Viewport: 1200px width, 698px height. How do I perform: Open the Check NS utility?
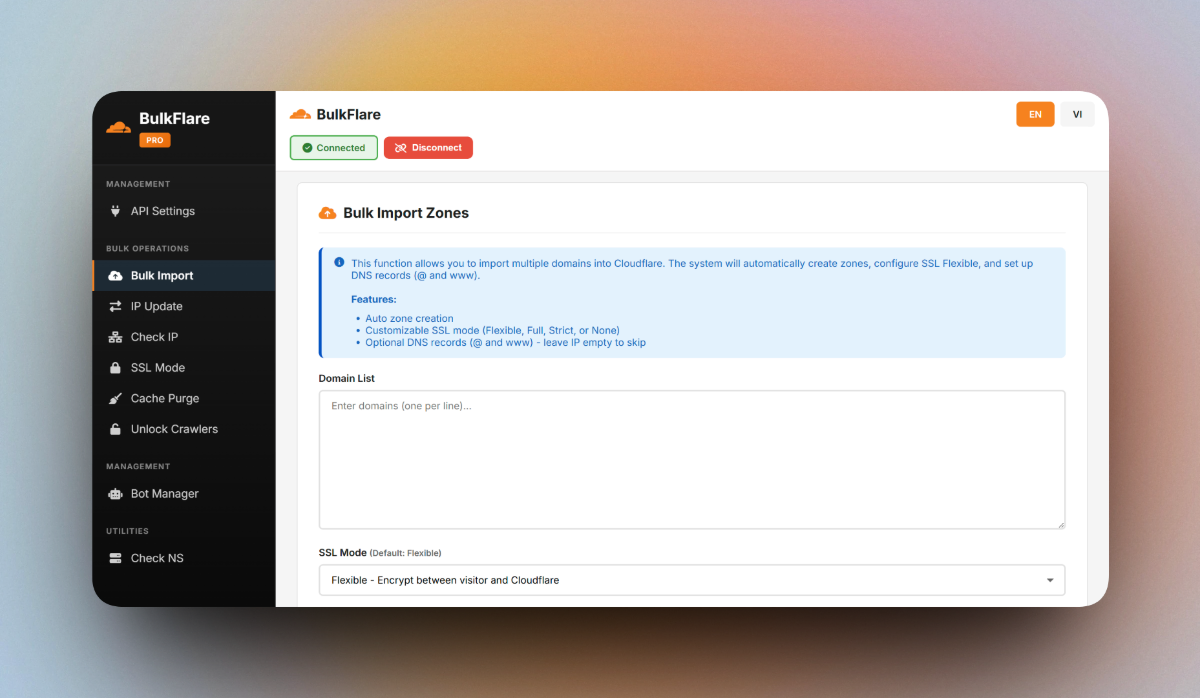coord(184,558)
